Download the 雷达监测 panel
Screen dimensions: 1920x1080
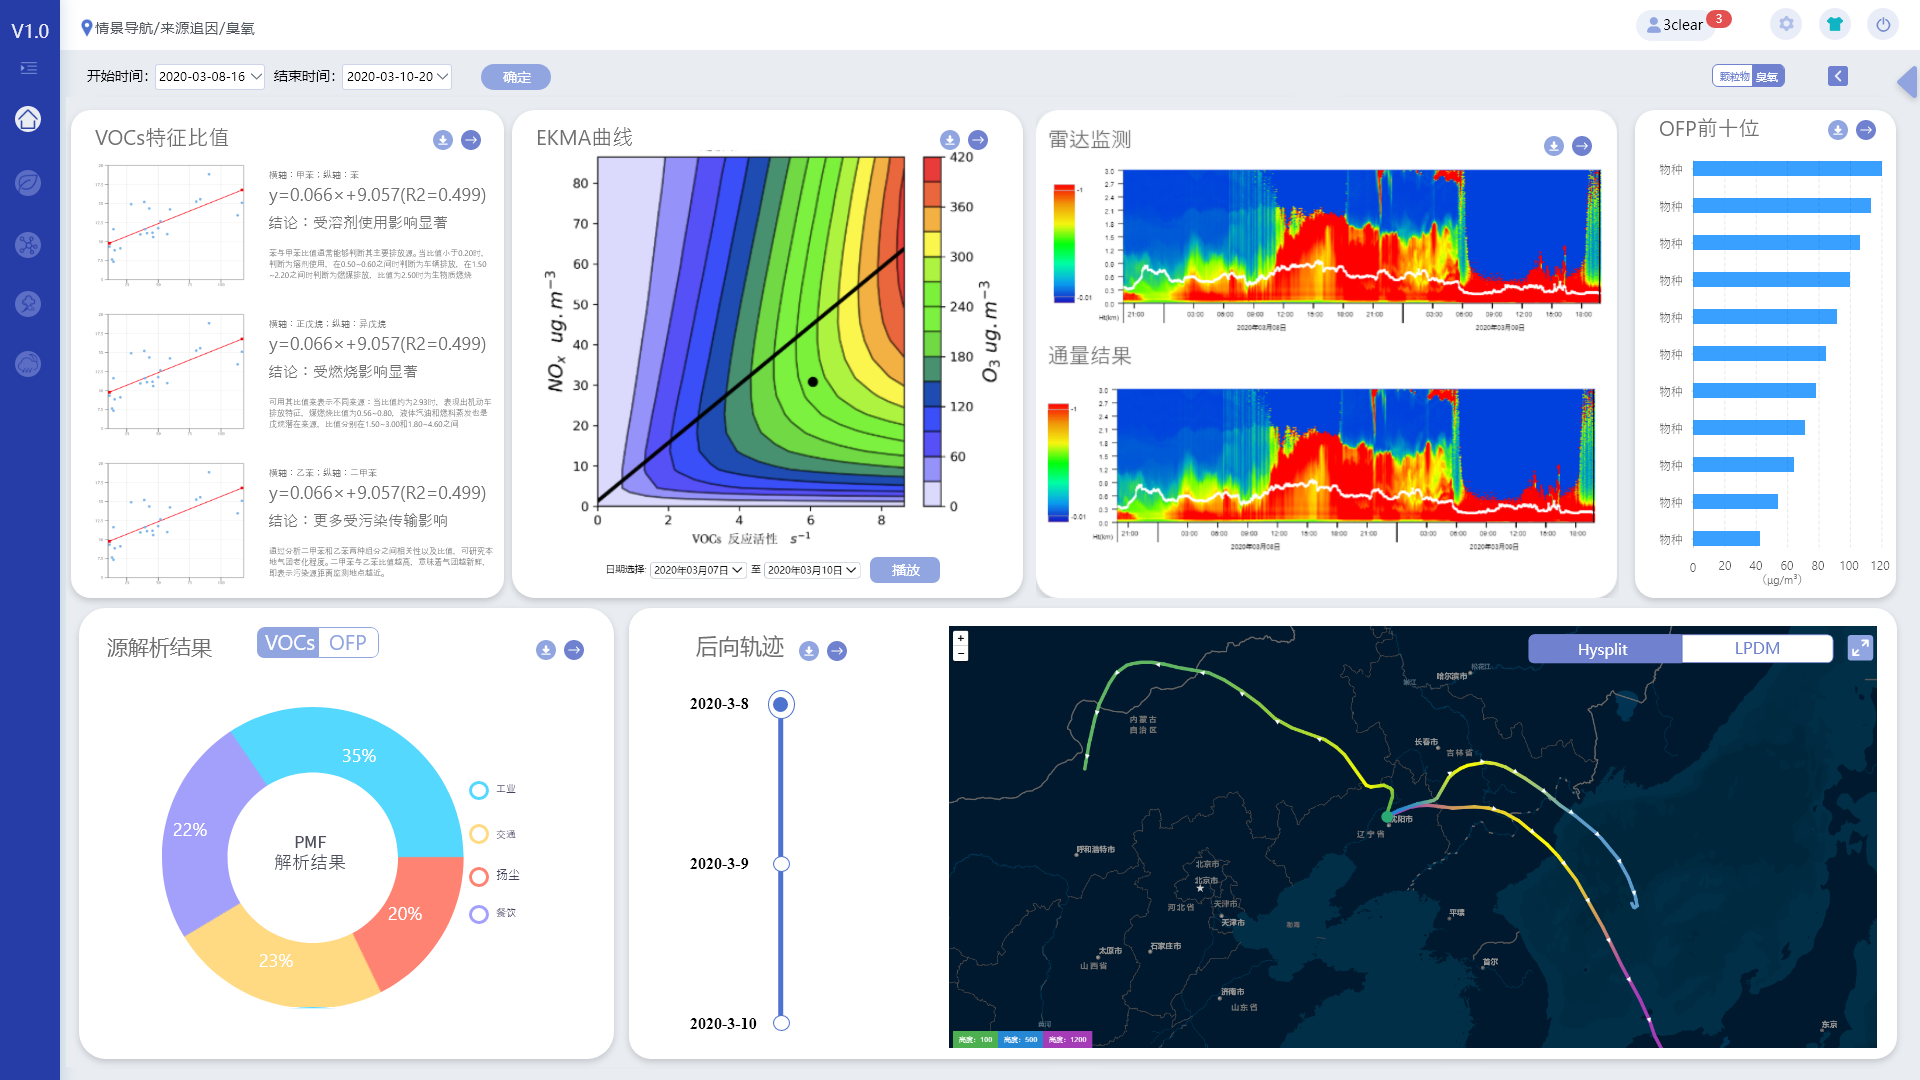point(1554,146)
